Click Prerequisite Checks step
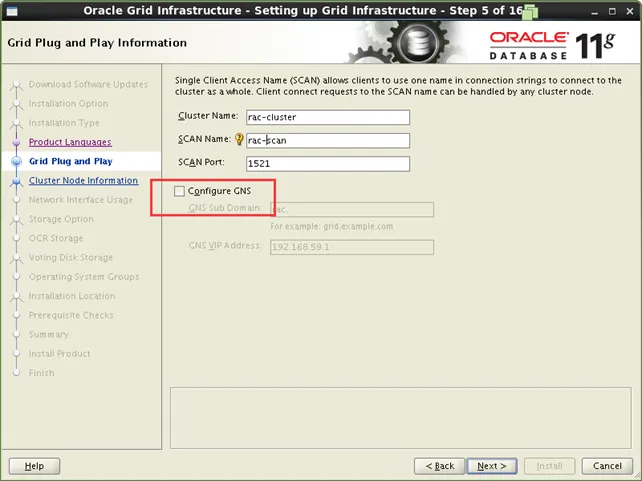 click(x=71, y=315)
